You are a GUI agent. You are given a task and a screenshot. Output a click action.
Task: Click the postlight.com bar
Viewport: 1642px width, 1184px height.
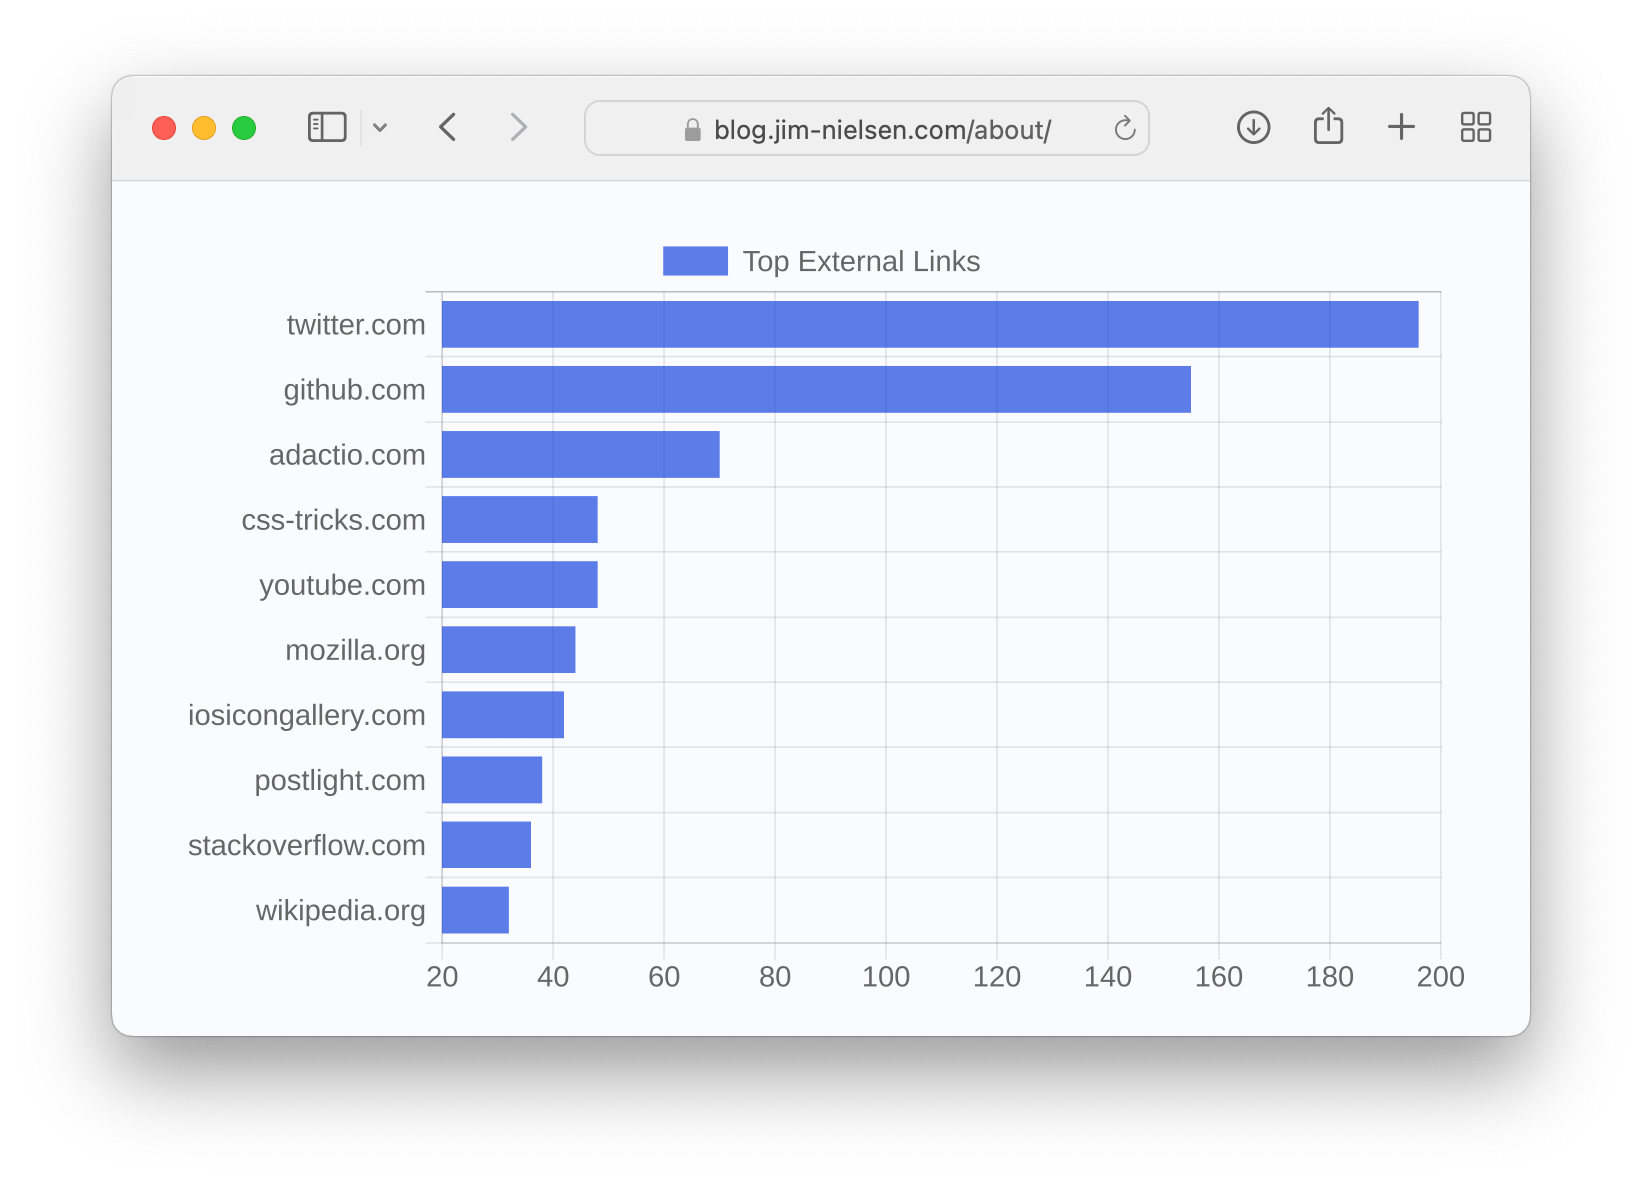tap(492, 779)
